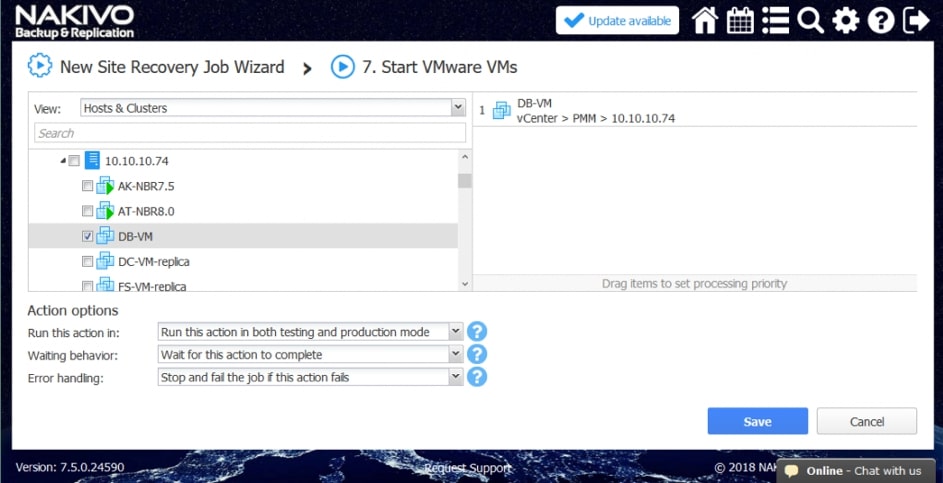Select the 10.10.10.74 host label
943x483 pixels.
[137, 161]
